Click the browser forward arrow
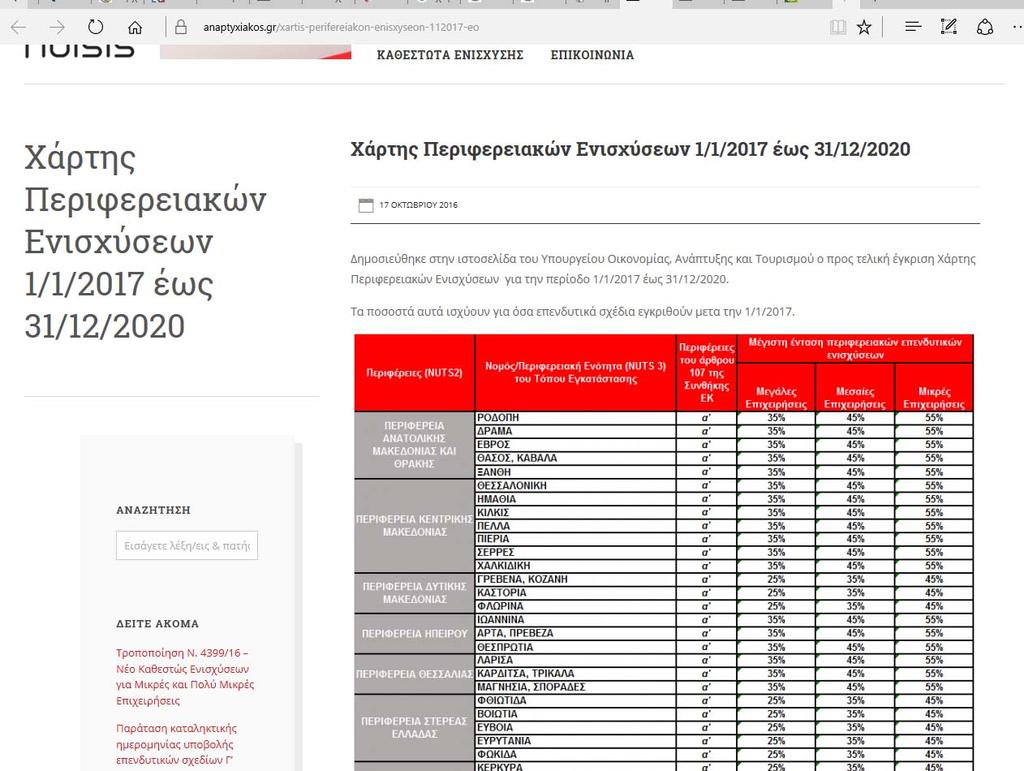The image size is (1024, 771). pos(57,27)
